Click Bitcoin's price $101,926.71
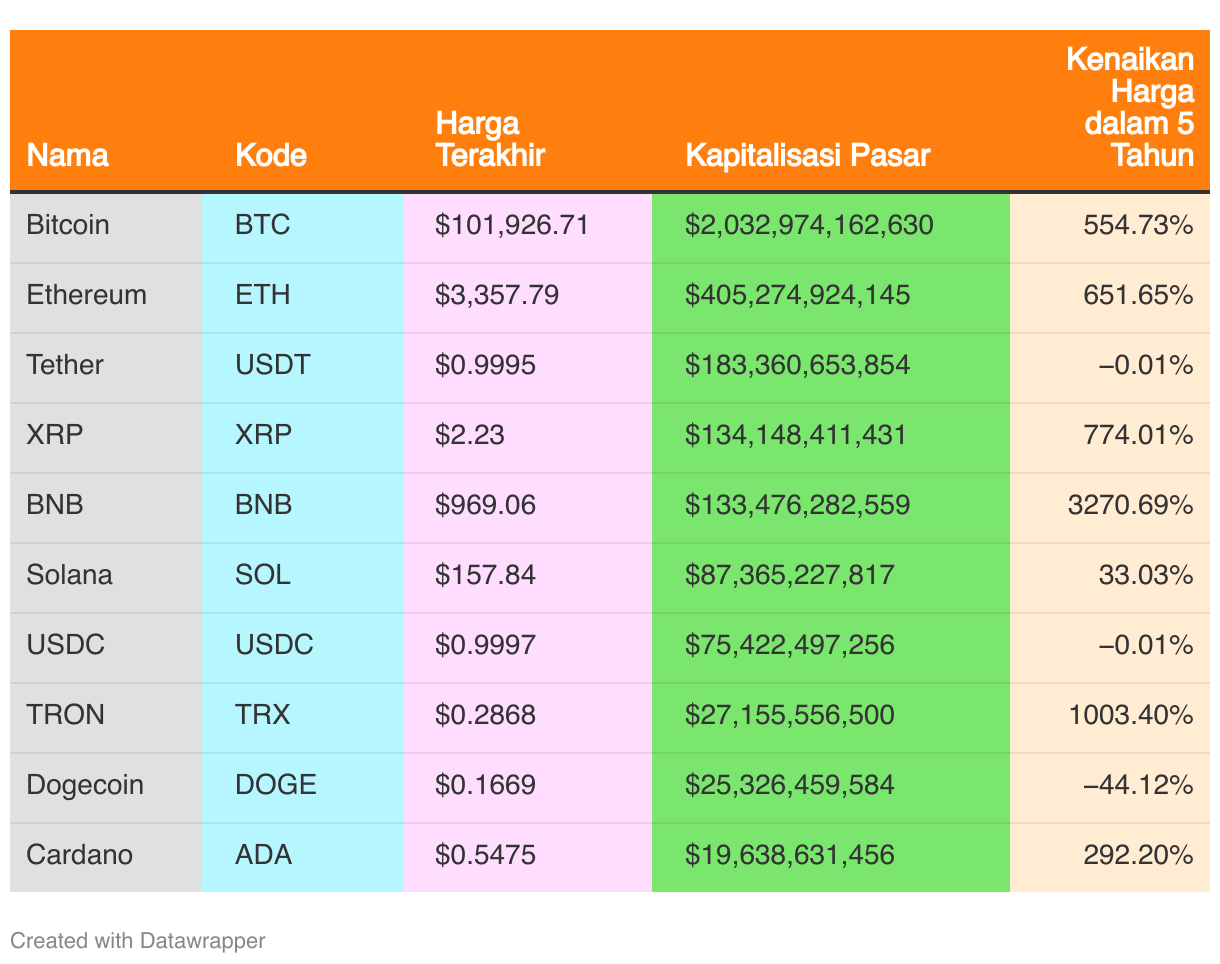The width and height of the screenshot is (1220, 964). click(512, 225)
